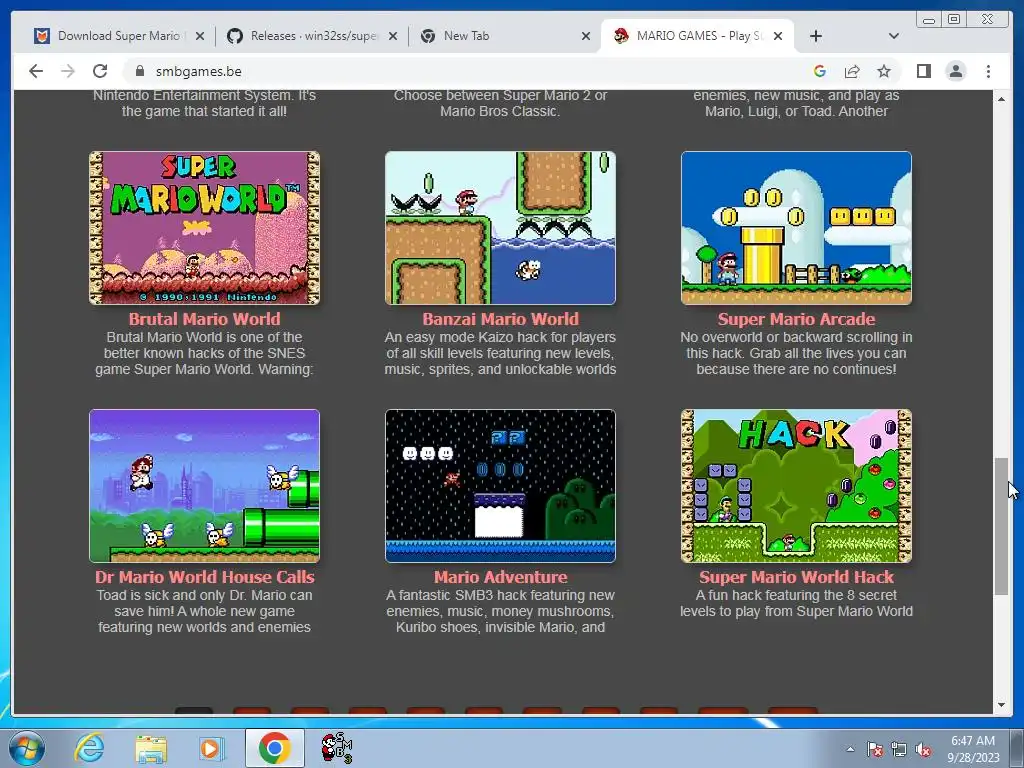Open the clock showing 6:47 AM

[x=973, y=749]
